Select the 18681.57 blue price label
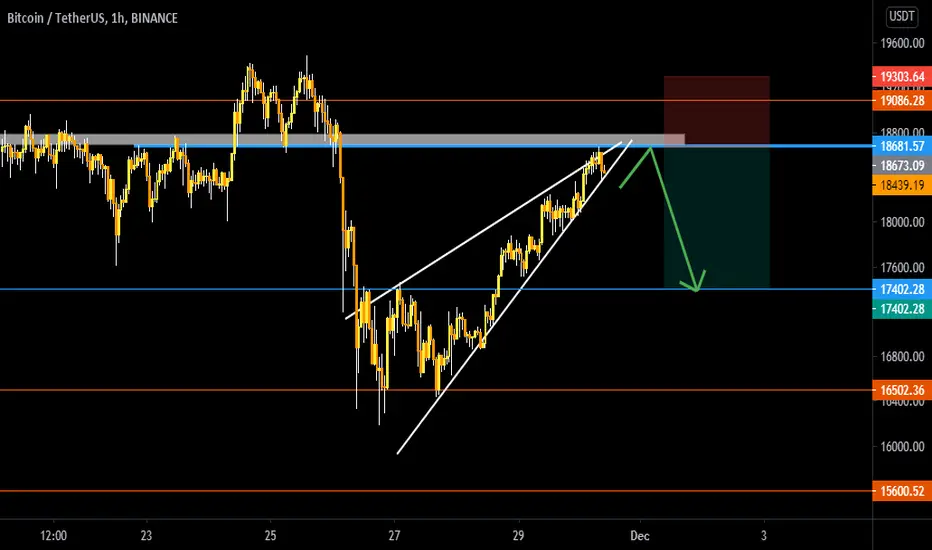Image resolution: width=932 pixels, height=550 pixels. 902,146
